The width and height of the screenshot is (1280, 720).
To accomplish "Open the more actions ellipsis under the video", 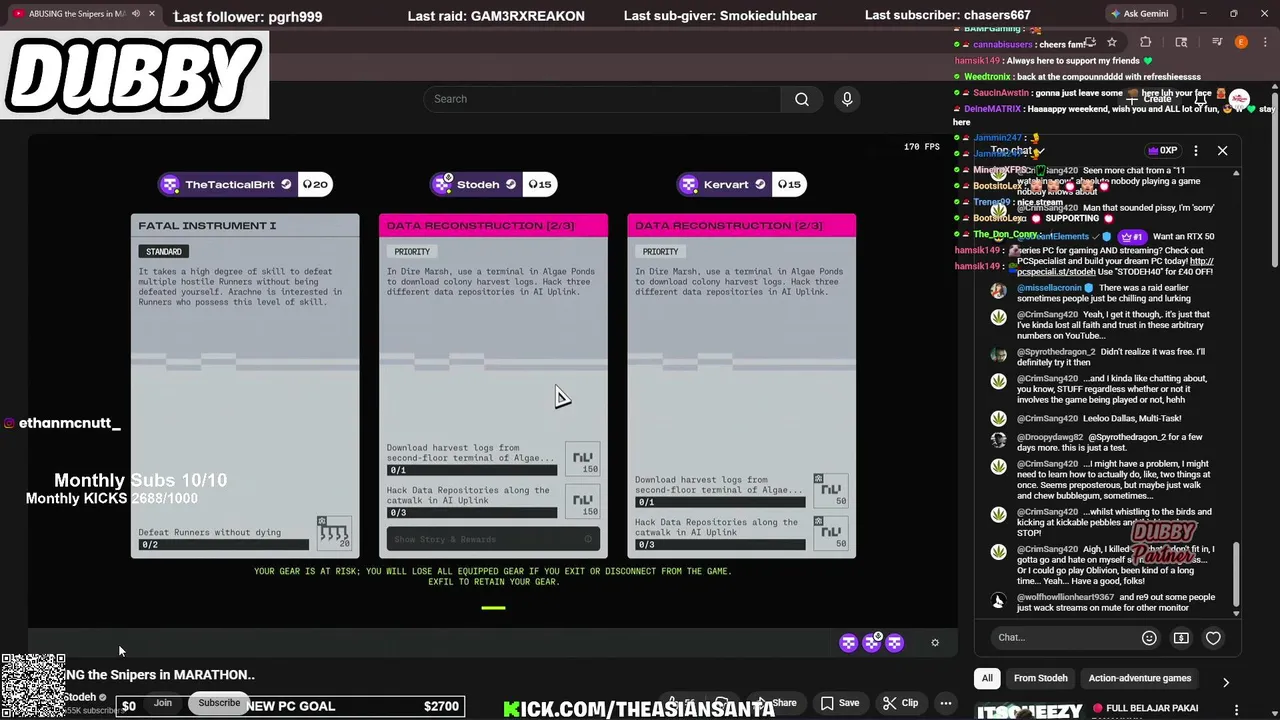I will [945, 703].
